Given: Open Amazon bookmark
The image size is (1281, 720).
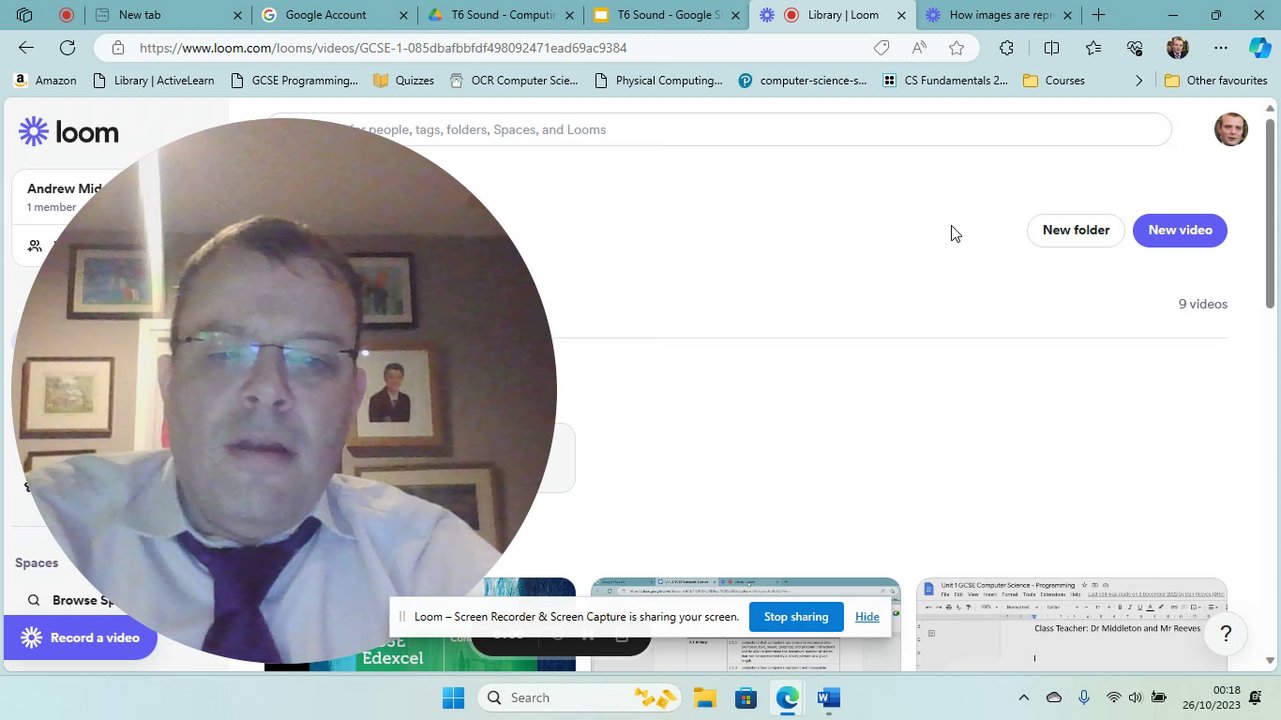Looking at the screenshot, I should coord(45,80).
